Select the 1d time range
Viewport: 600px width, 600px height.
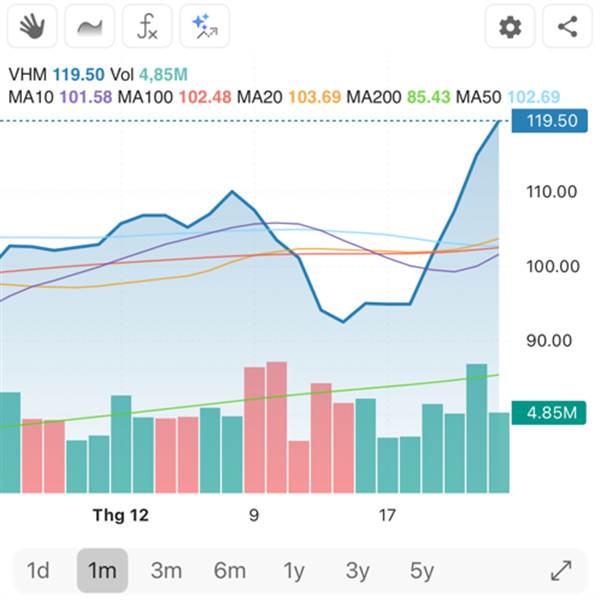click(x=38, y=571)
